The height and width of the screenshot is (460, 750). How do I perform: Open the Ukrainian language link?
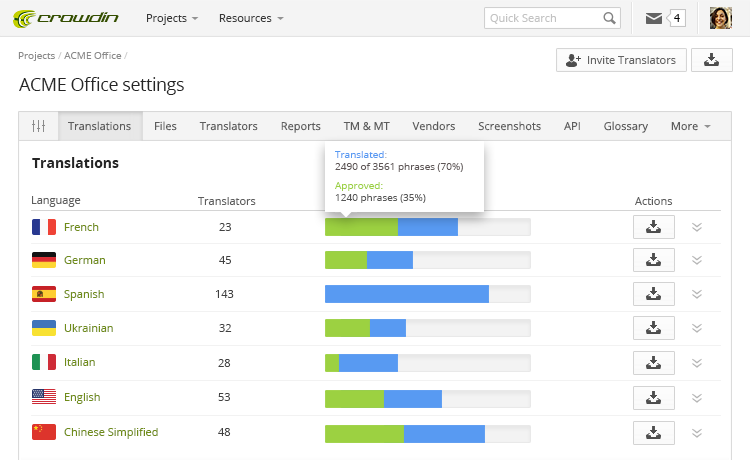(88, 328)
